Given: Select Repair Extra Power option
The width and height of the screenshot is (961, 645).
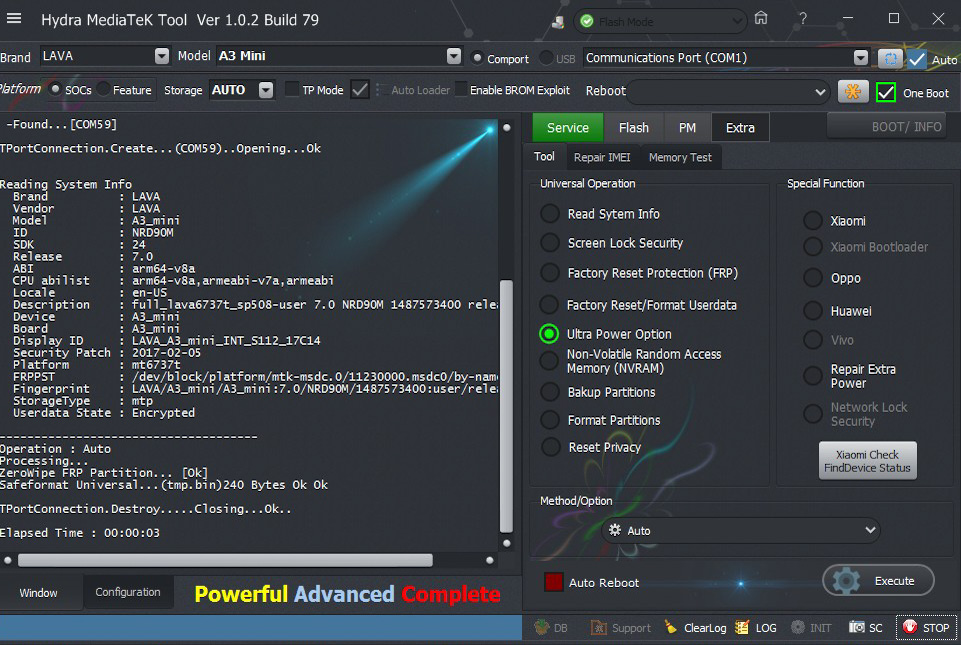Looking at the screenshot, I should coord(813,375).
